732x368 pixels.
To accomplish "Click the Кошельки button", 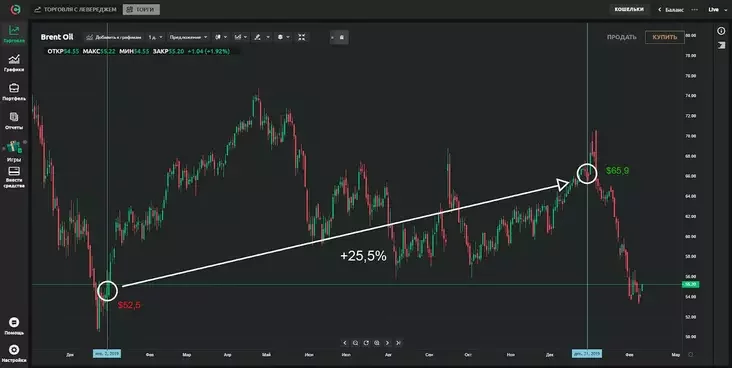I will [629, 9].
